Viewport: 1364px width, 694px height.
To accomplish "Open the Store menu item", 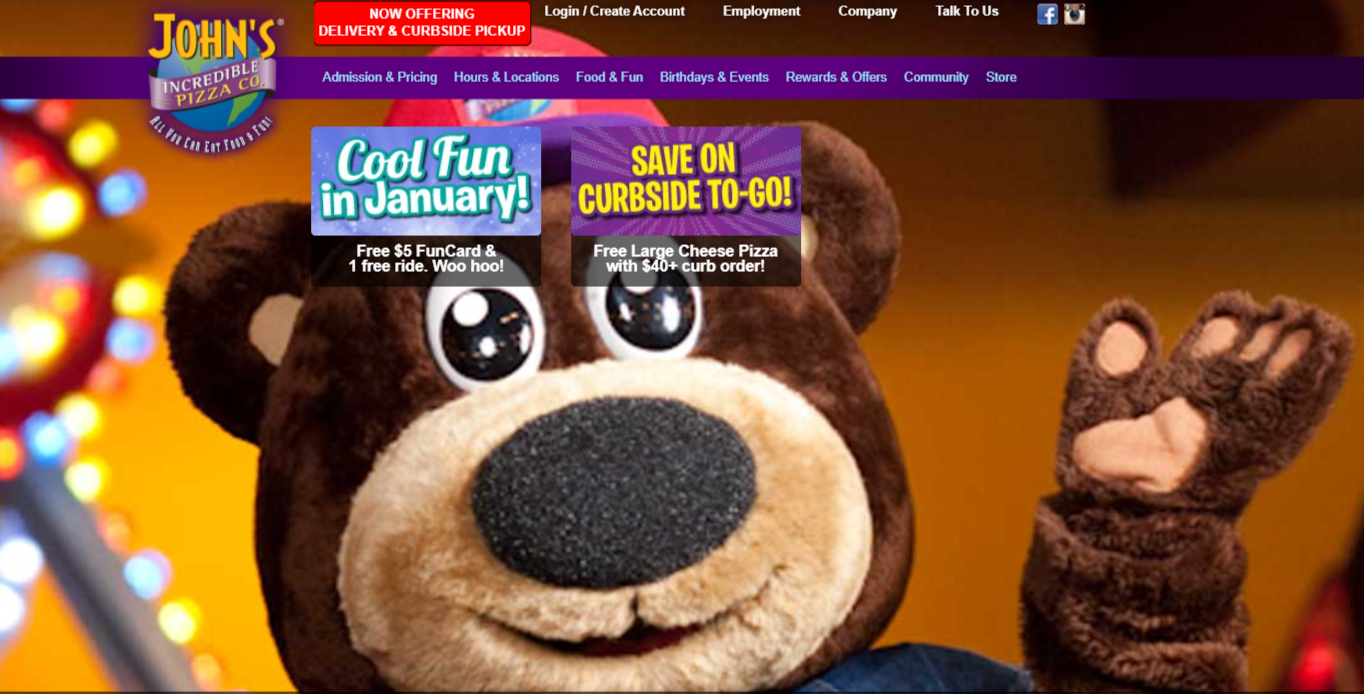I will 1001,77.
